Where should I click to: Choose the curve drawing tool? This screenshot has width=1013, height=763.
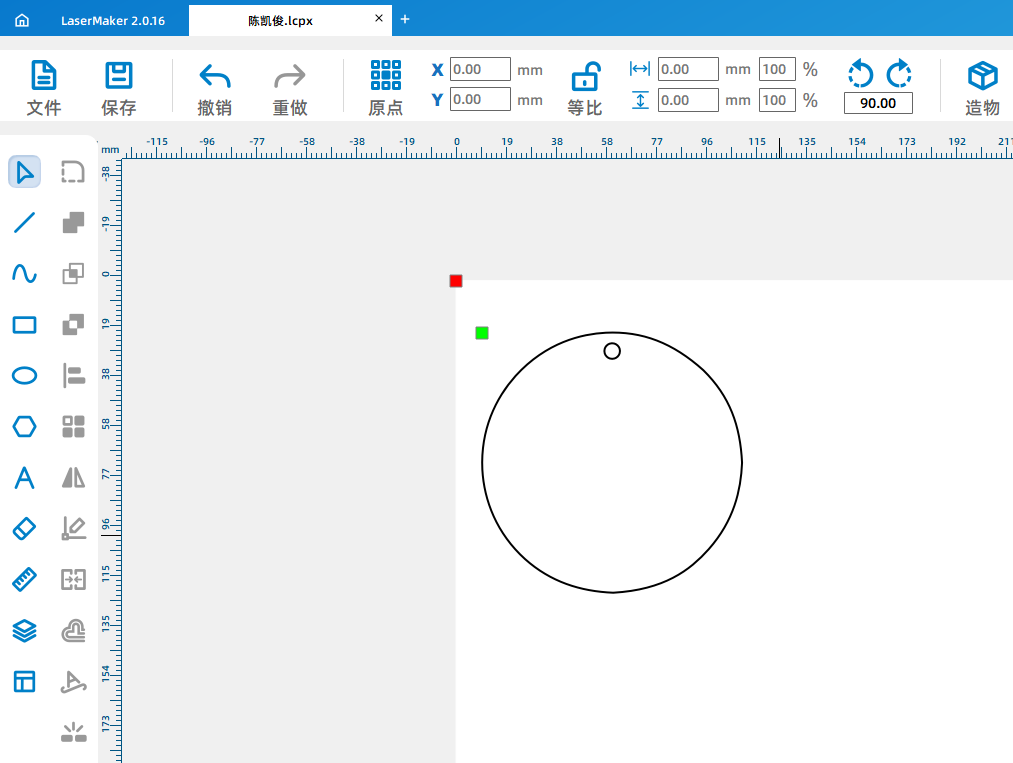click(25, 274)
